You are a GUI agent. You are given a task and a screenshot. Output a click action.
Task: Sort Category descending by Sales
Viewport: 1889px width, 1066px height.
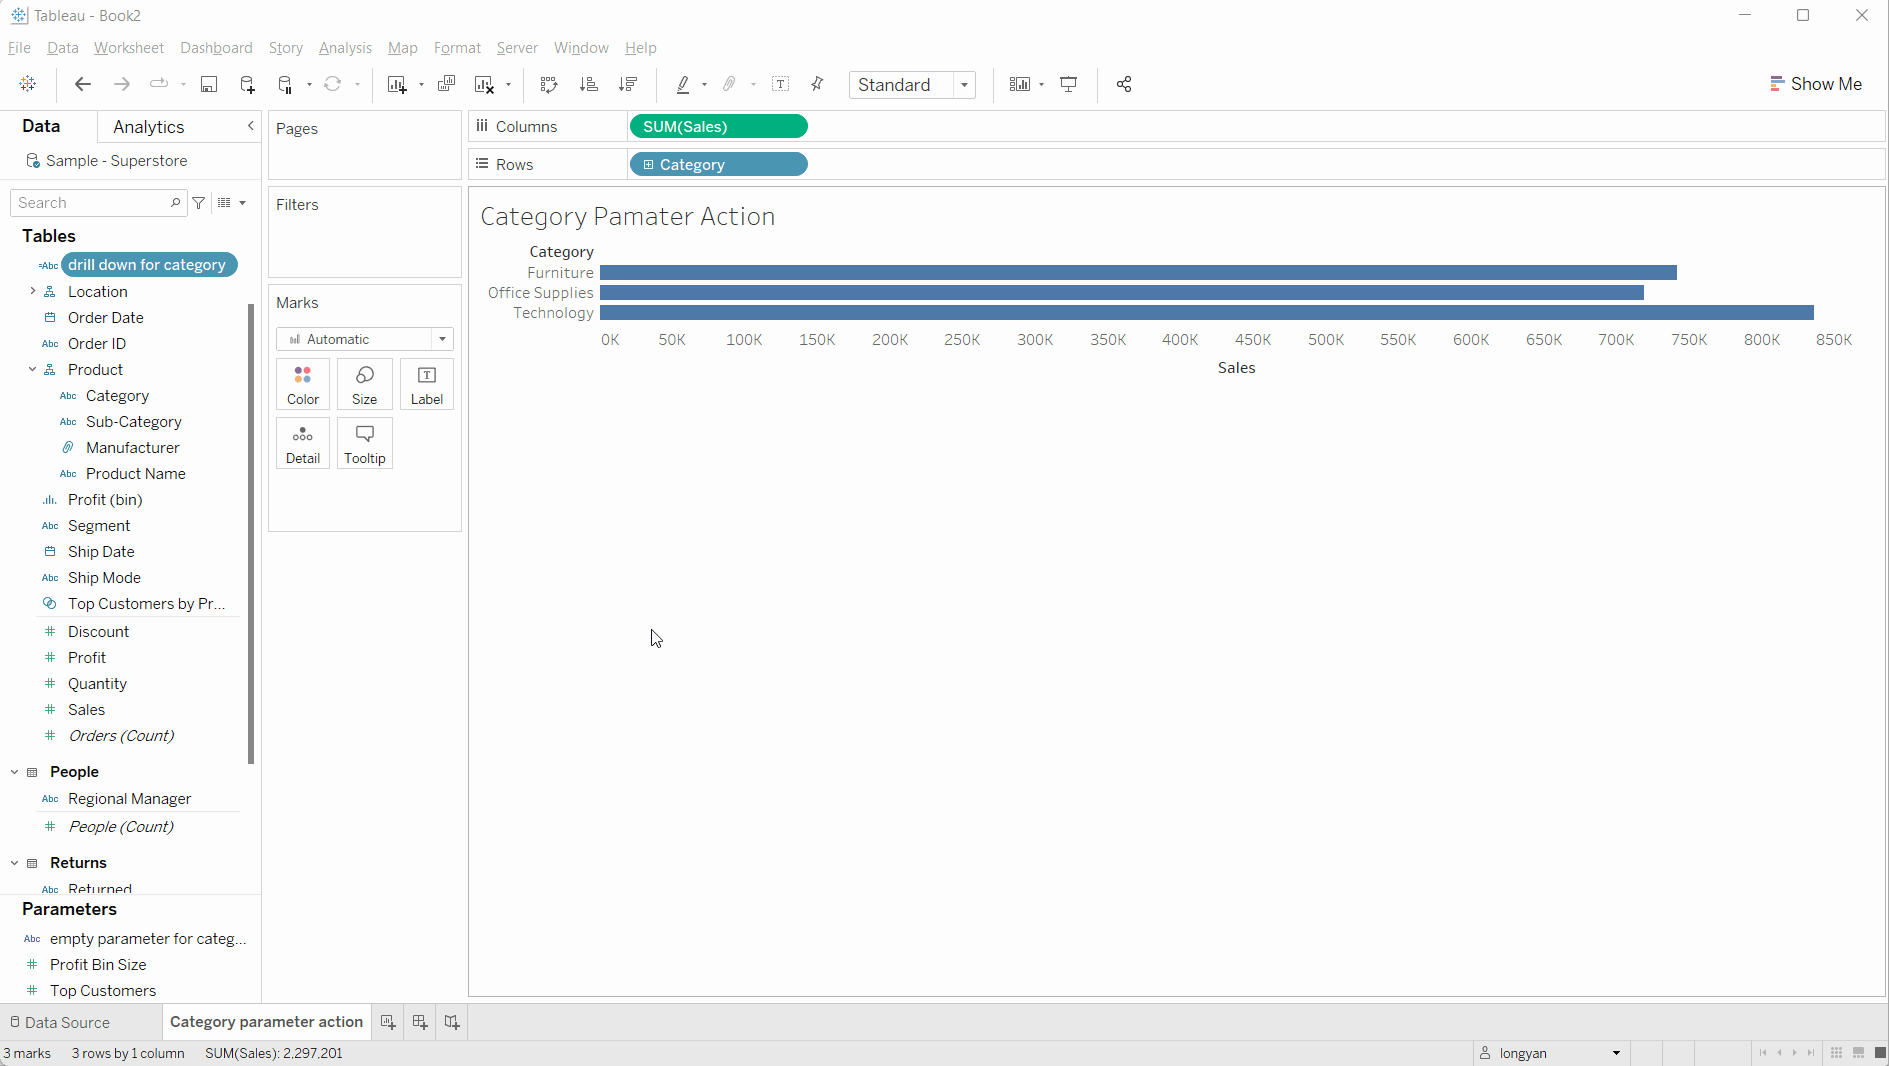pos(628,84)
